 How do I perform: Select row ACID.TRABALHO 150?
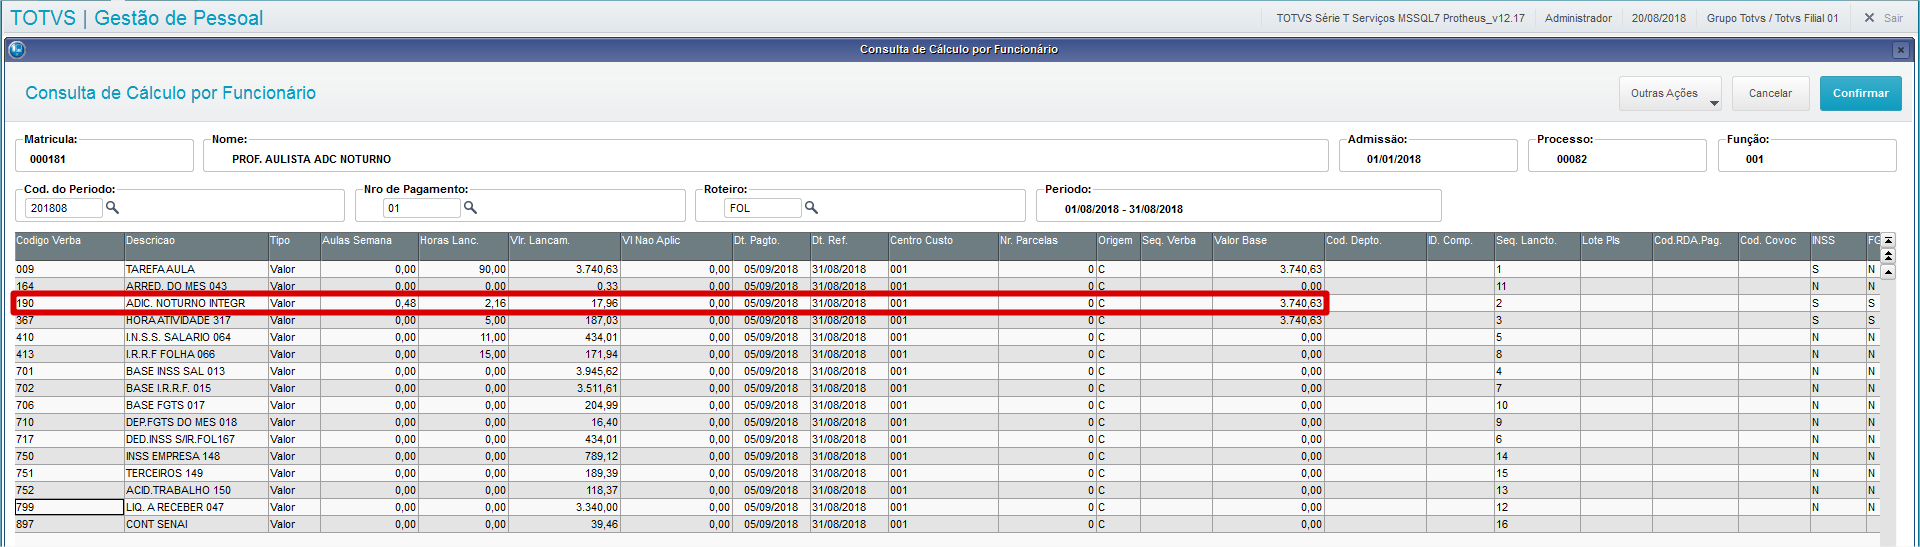coord(947,490)
